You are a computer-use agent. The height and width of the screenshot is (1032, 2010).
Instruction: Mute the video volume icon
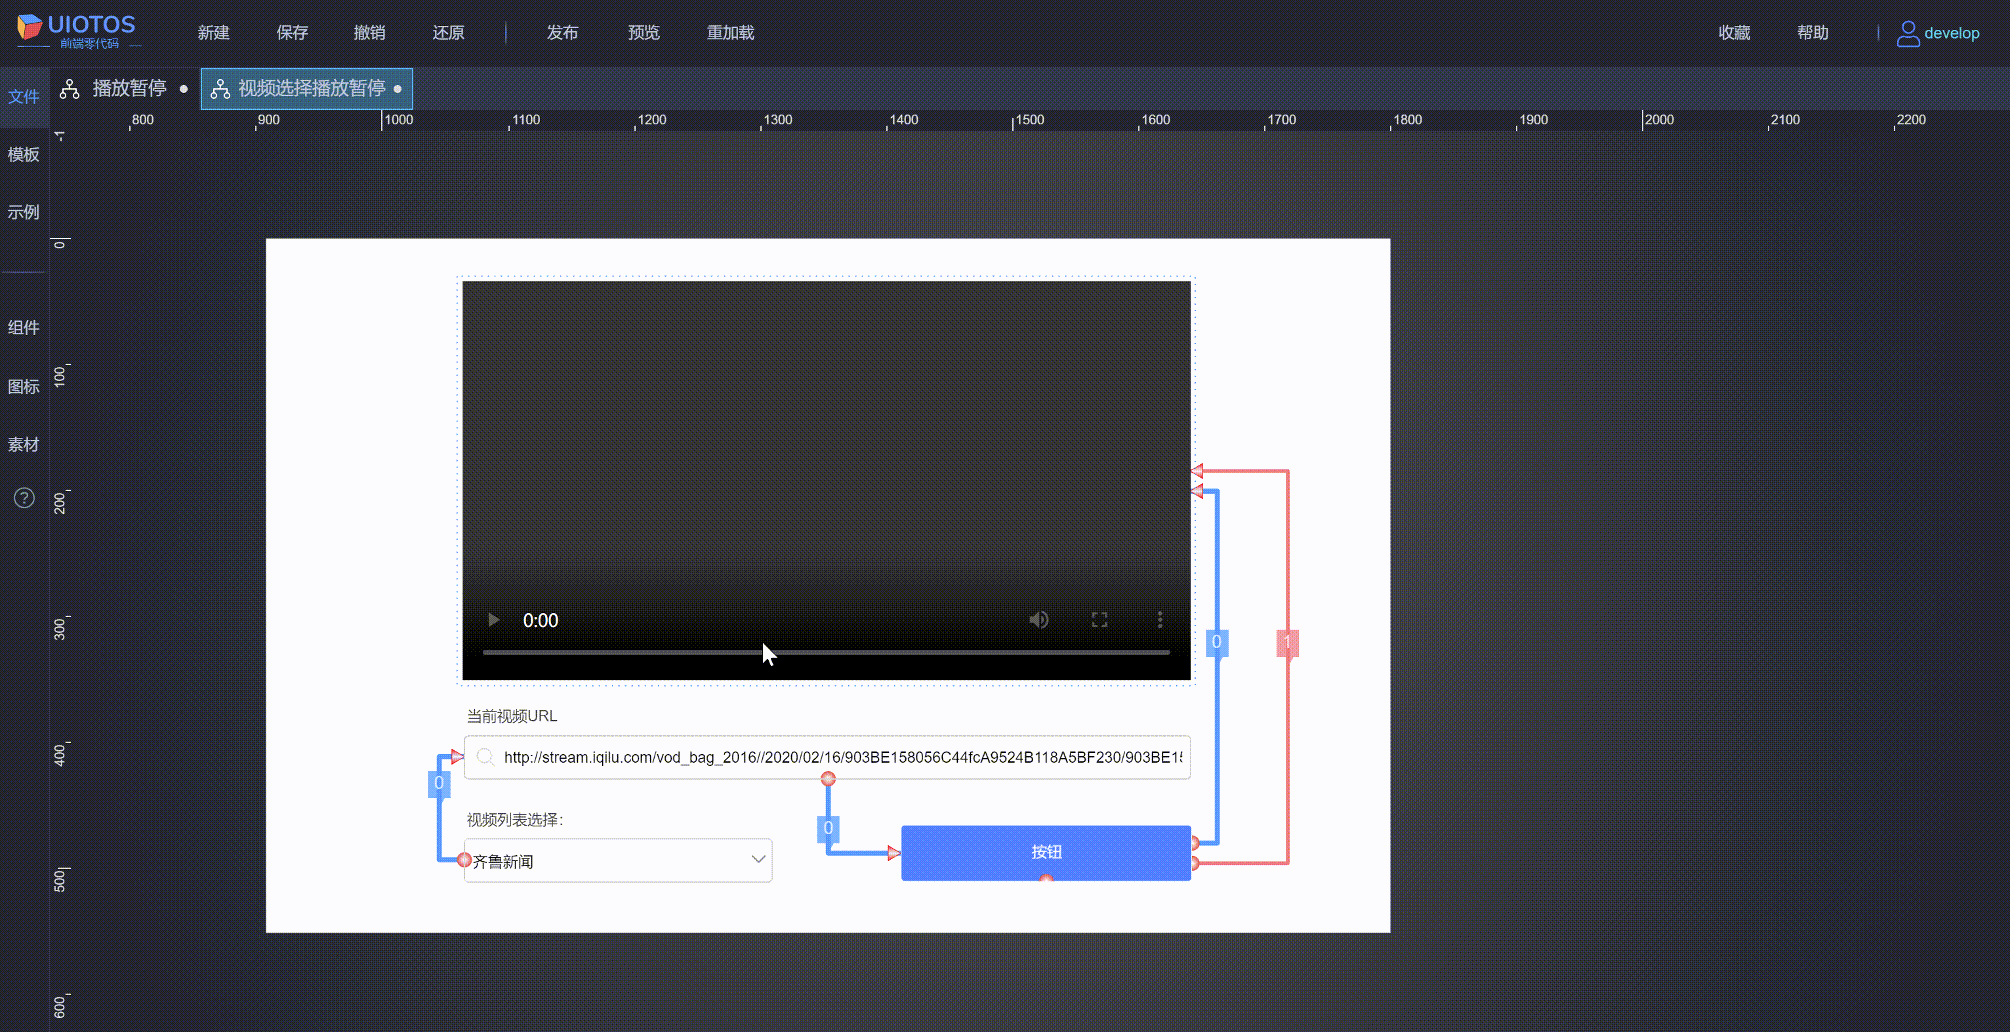coord(1039,620)
